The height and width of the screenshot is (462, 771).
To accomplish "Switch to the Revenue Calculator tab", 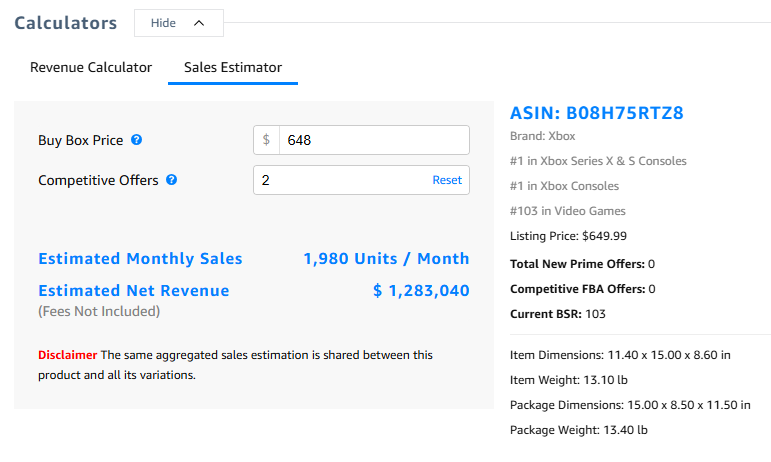I will (91, 67).
